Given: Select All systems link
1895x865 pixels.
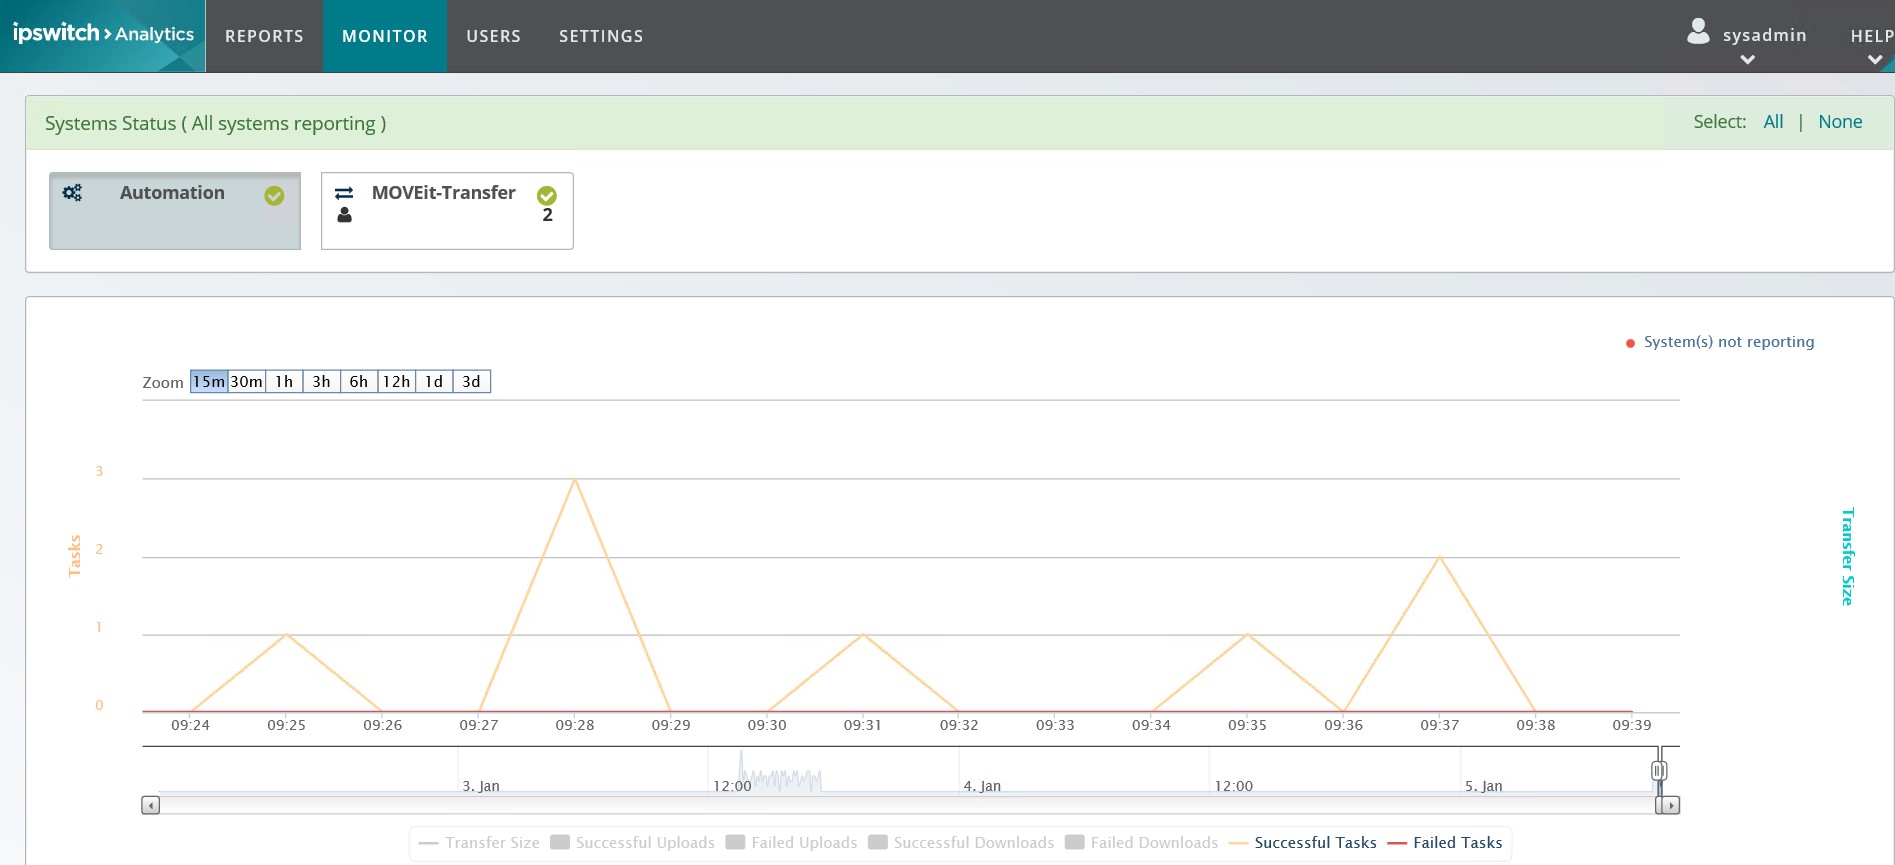Looking at the screenshot, I should coord(1773,122).
